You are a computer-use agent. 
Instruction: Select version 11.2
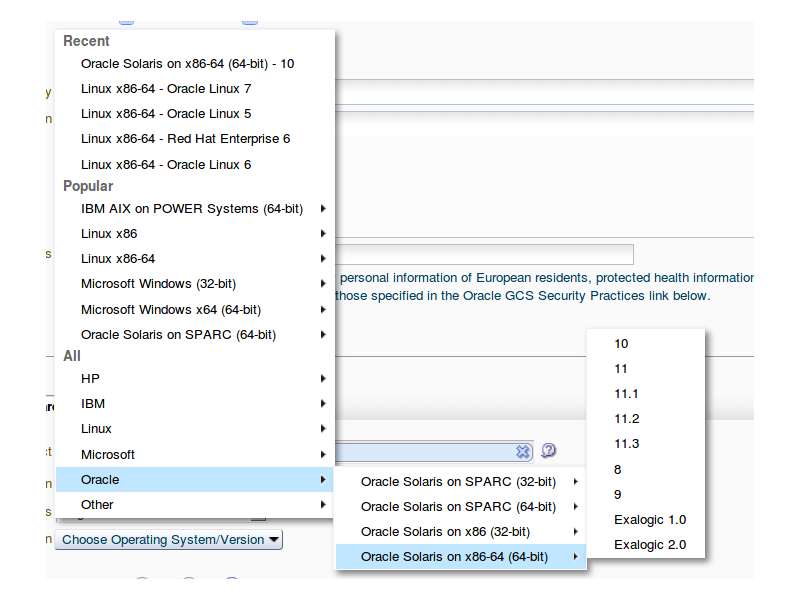pyautogui.click(x=646, y=419)
